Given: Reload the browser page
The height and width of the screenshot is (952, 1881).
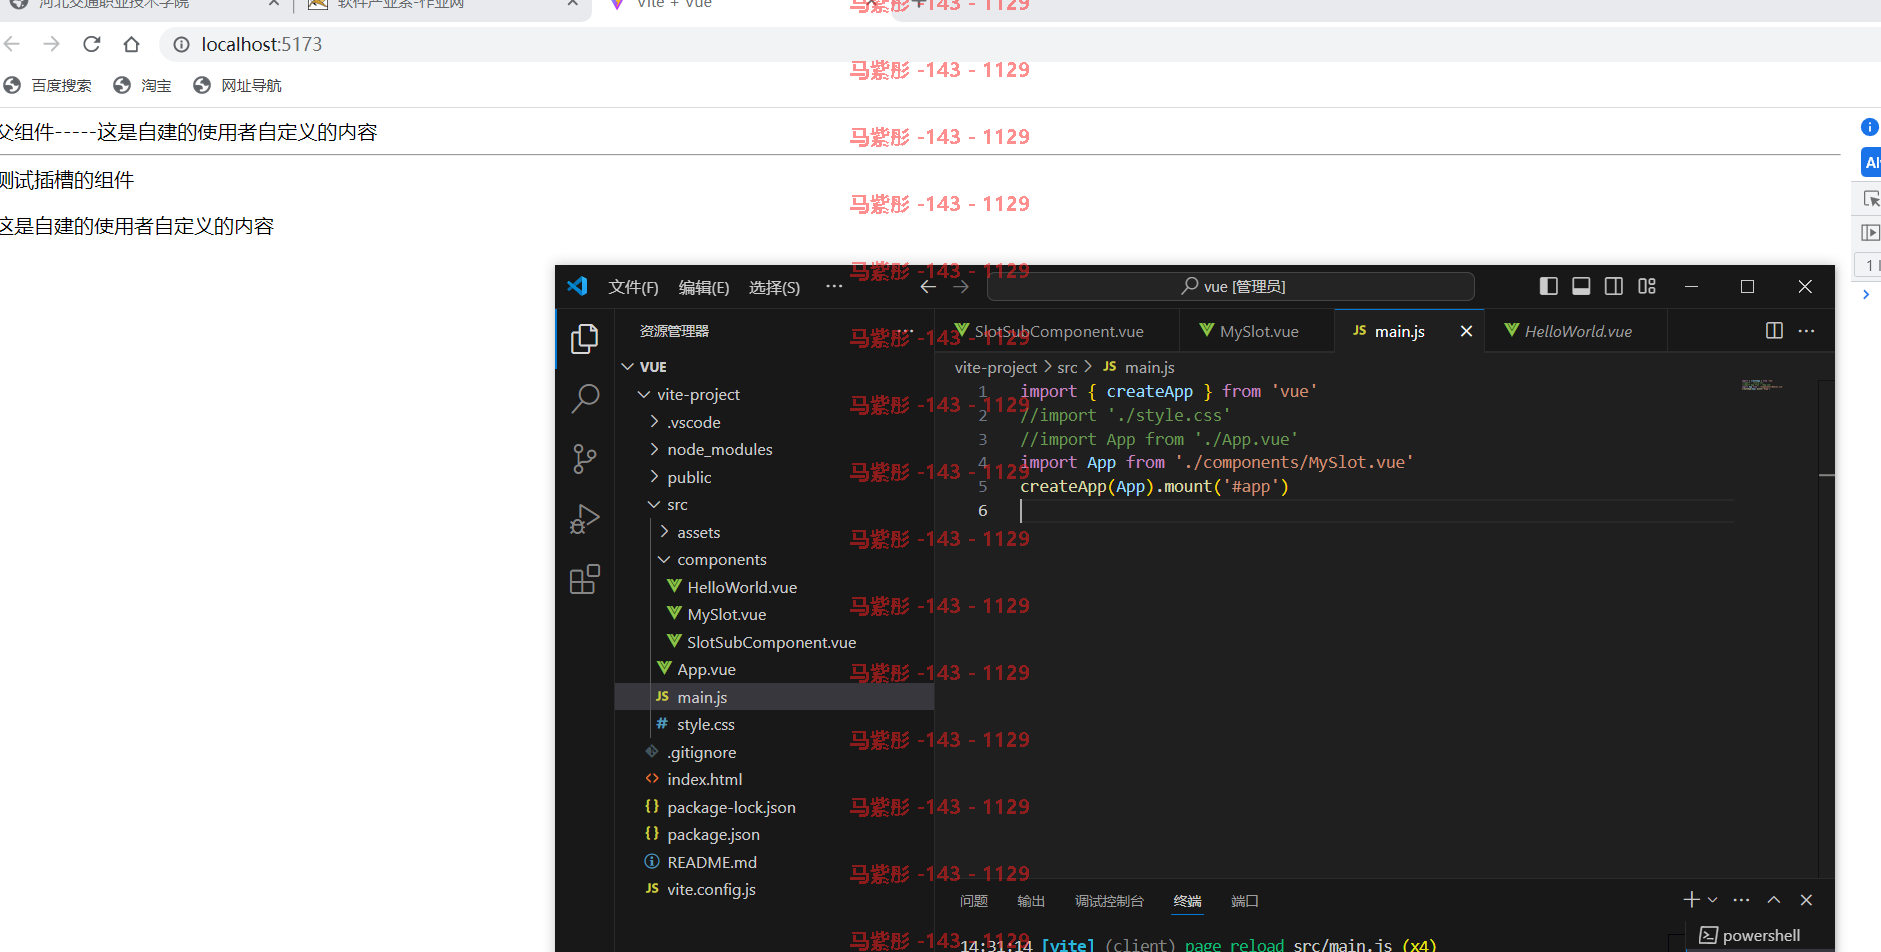Looking at the screenshot, I should [92, 44].
